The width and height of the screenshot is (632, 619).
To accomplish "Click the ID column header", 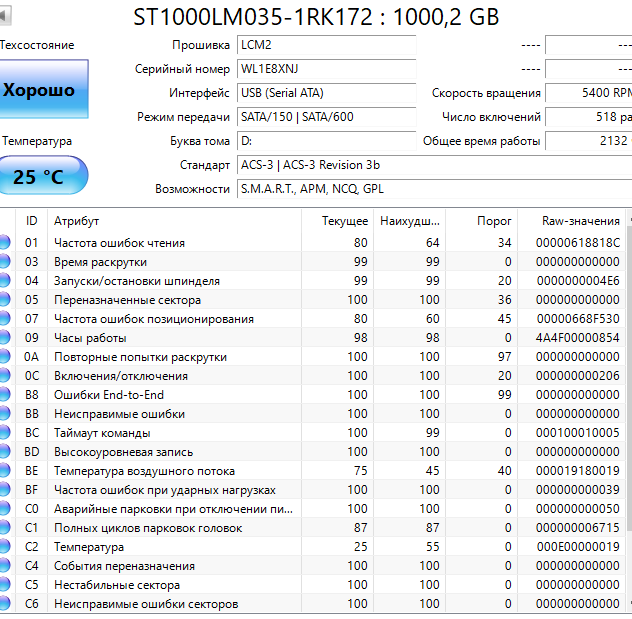I will pos(31,221).
